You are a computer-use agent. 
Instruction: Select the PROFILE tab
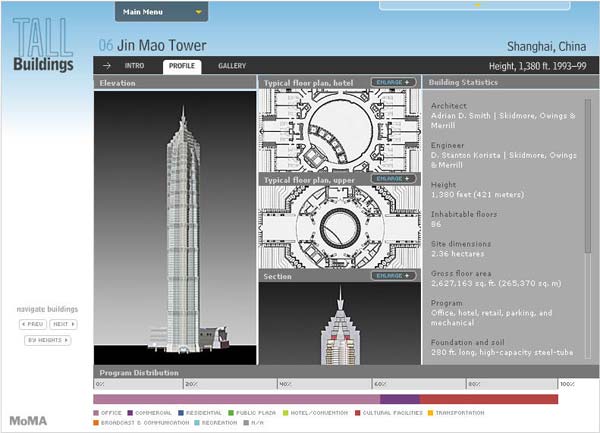(x=182, y=66)
